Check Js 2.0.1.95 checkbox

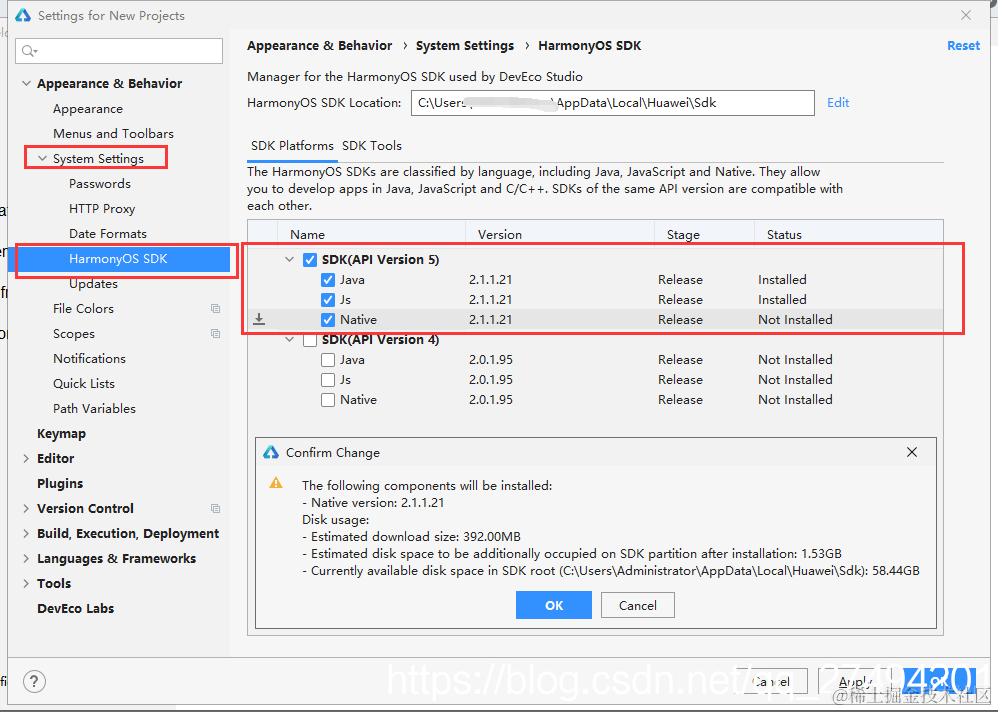pos(328,380)
